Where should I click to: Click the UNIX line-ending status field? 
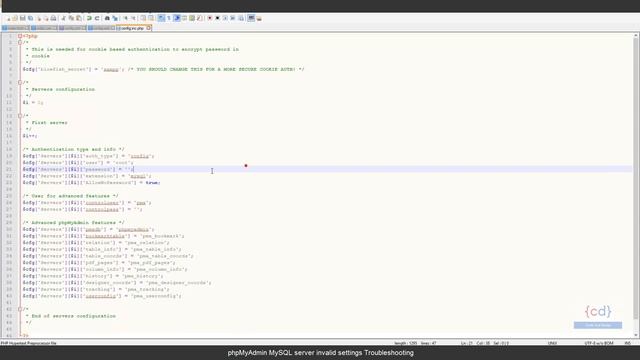pyautogui.click(x=552, y=343)
